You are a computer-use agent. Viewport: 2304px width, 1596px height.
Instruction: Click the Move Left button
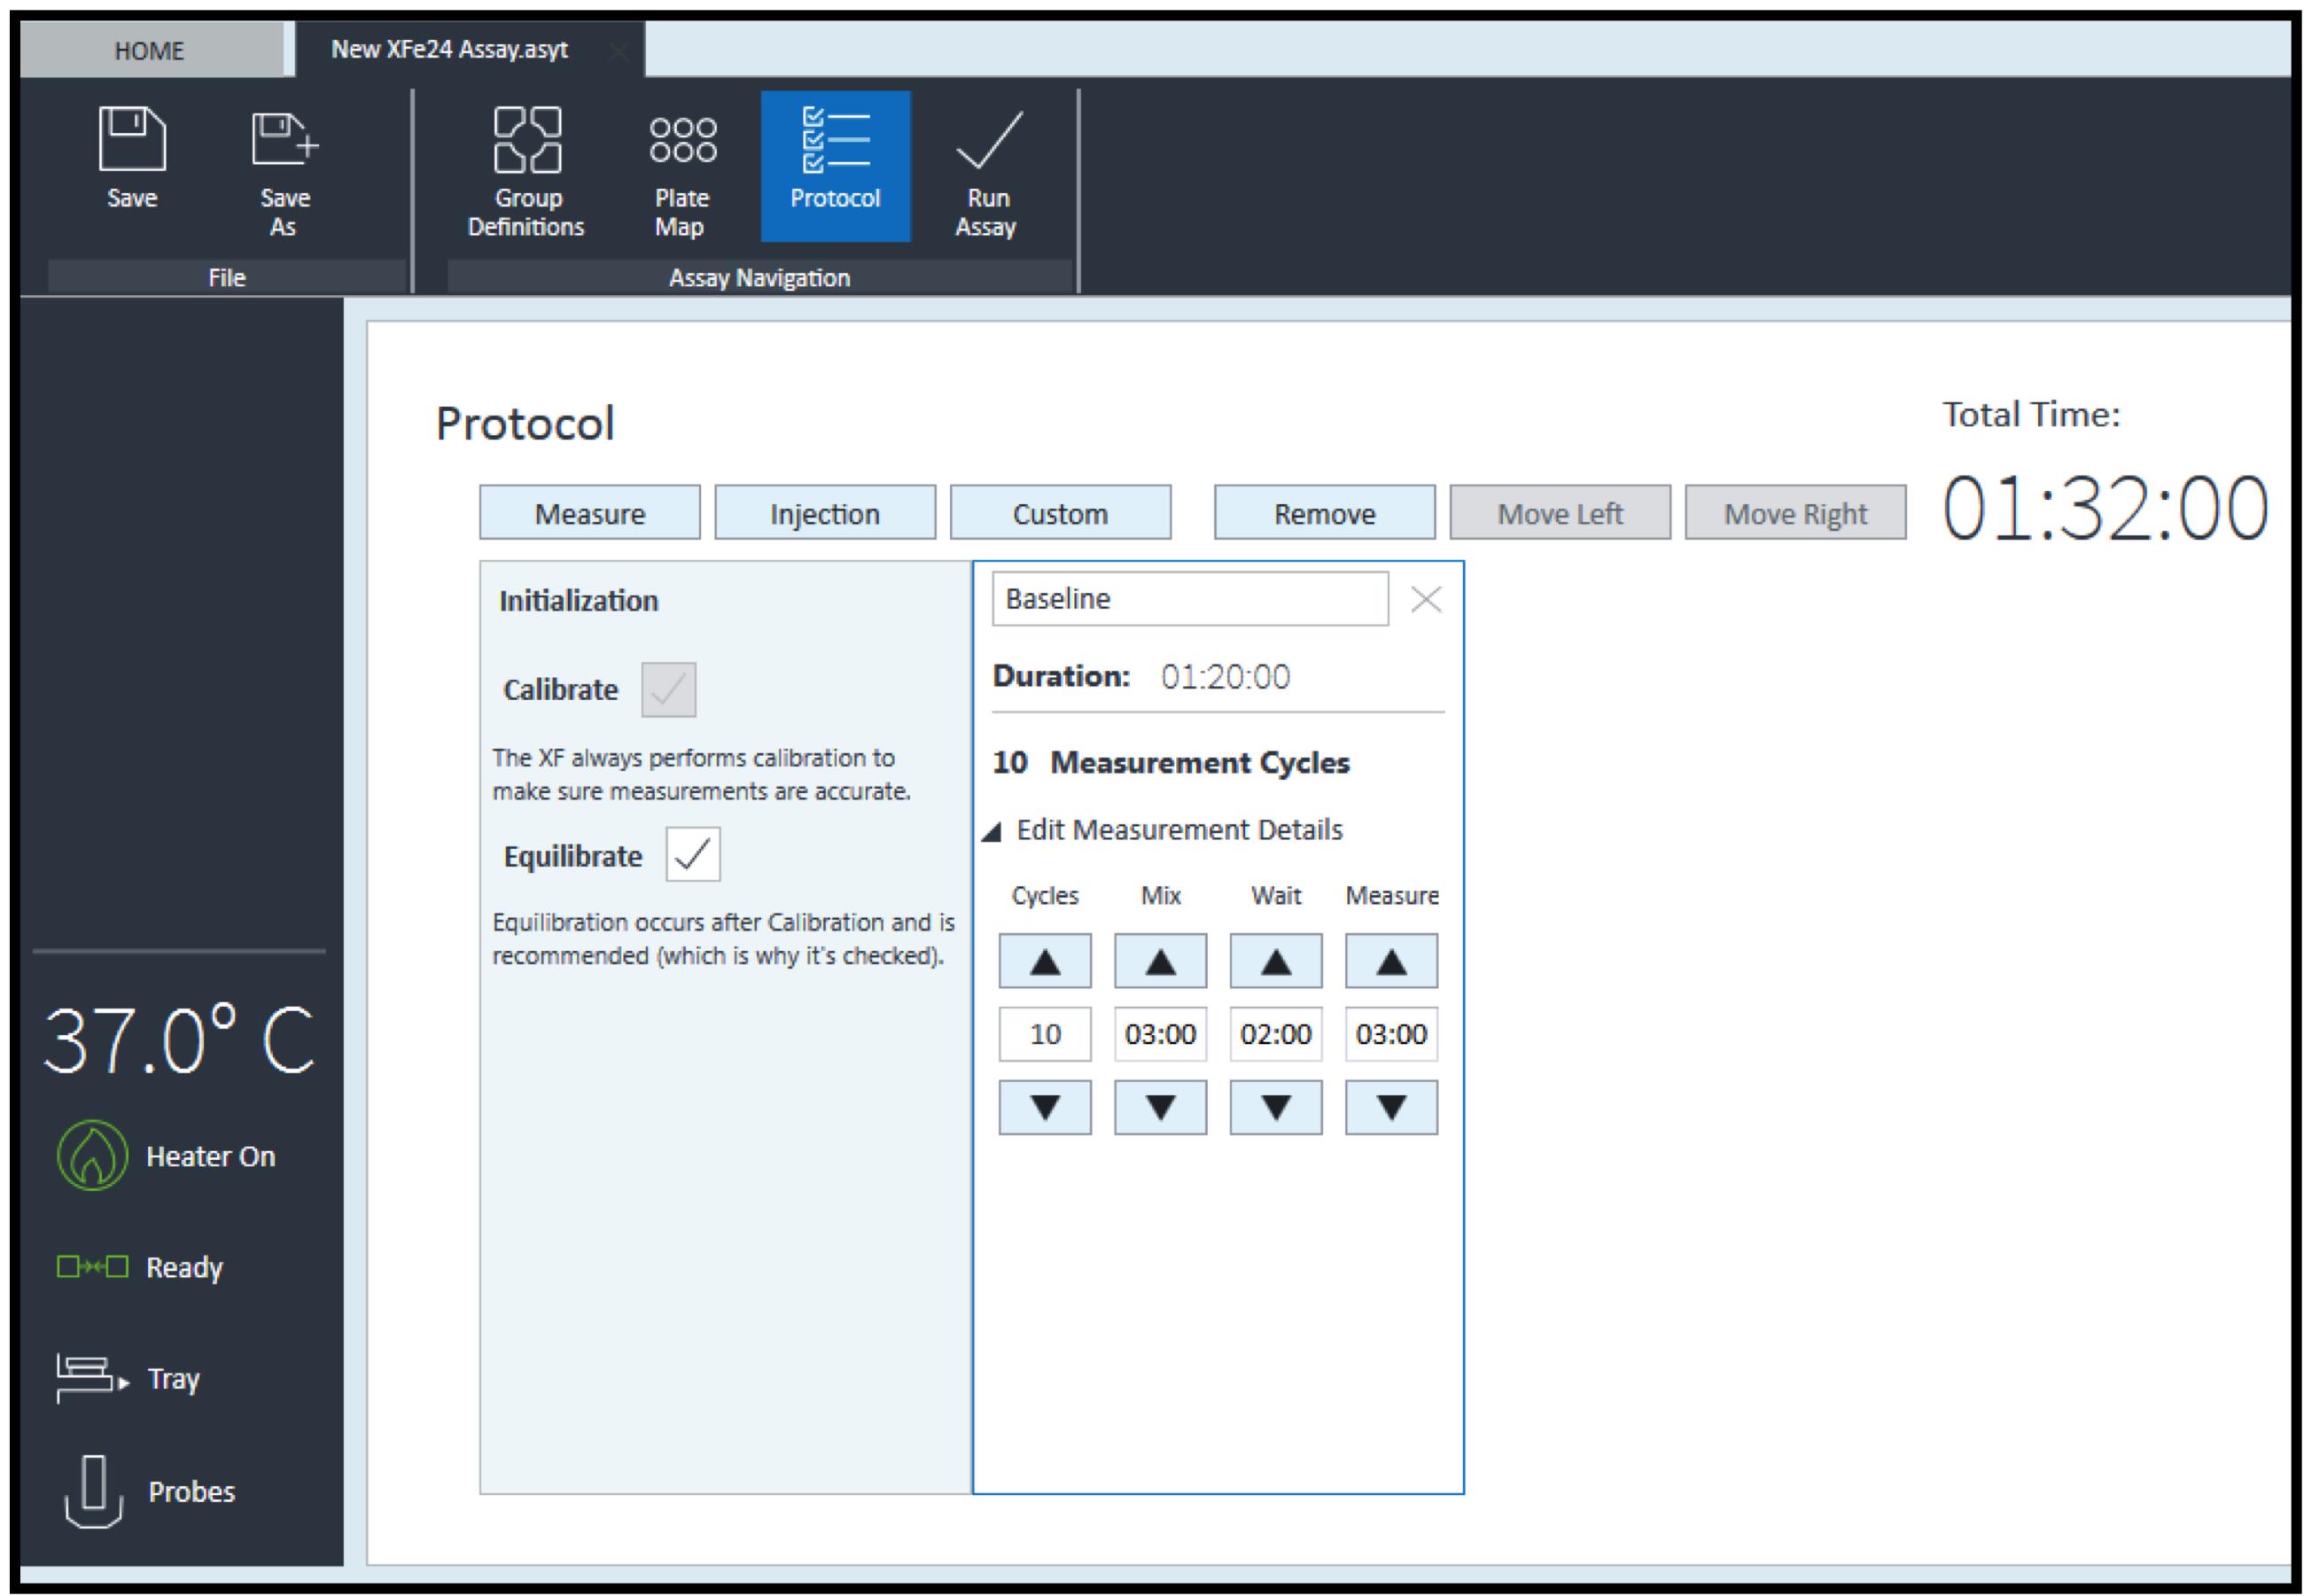1560,513
